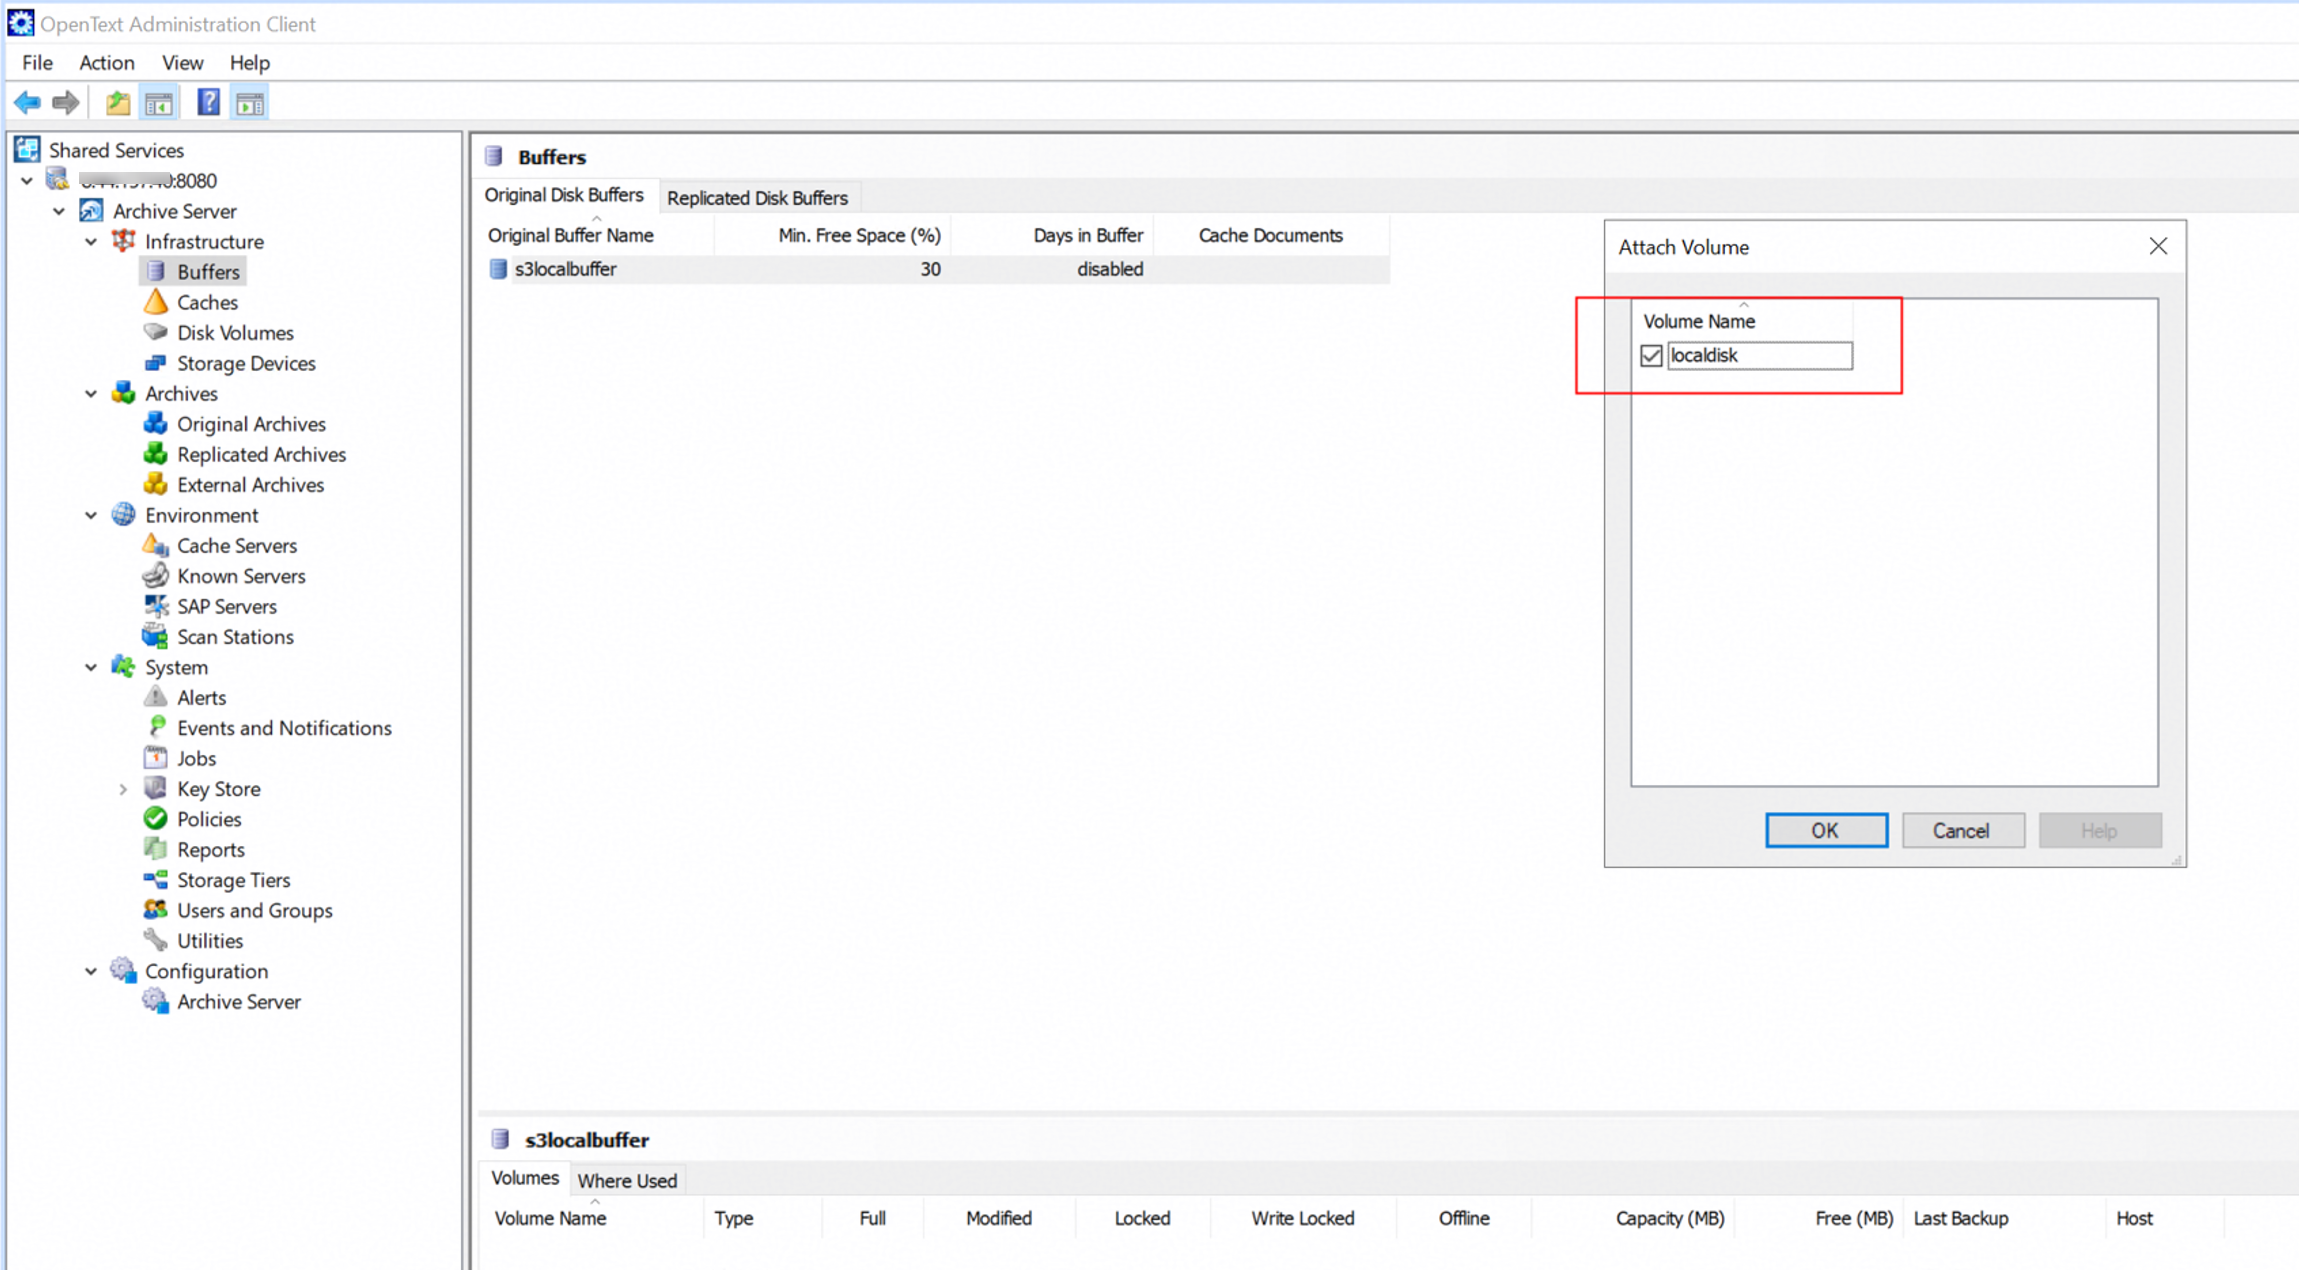
Task: Click the Events and Notifications icon
Action: pyautogui.click(x=156, y=727)
